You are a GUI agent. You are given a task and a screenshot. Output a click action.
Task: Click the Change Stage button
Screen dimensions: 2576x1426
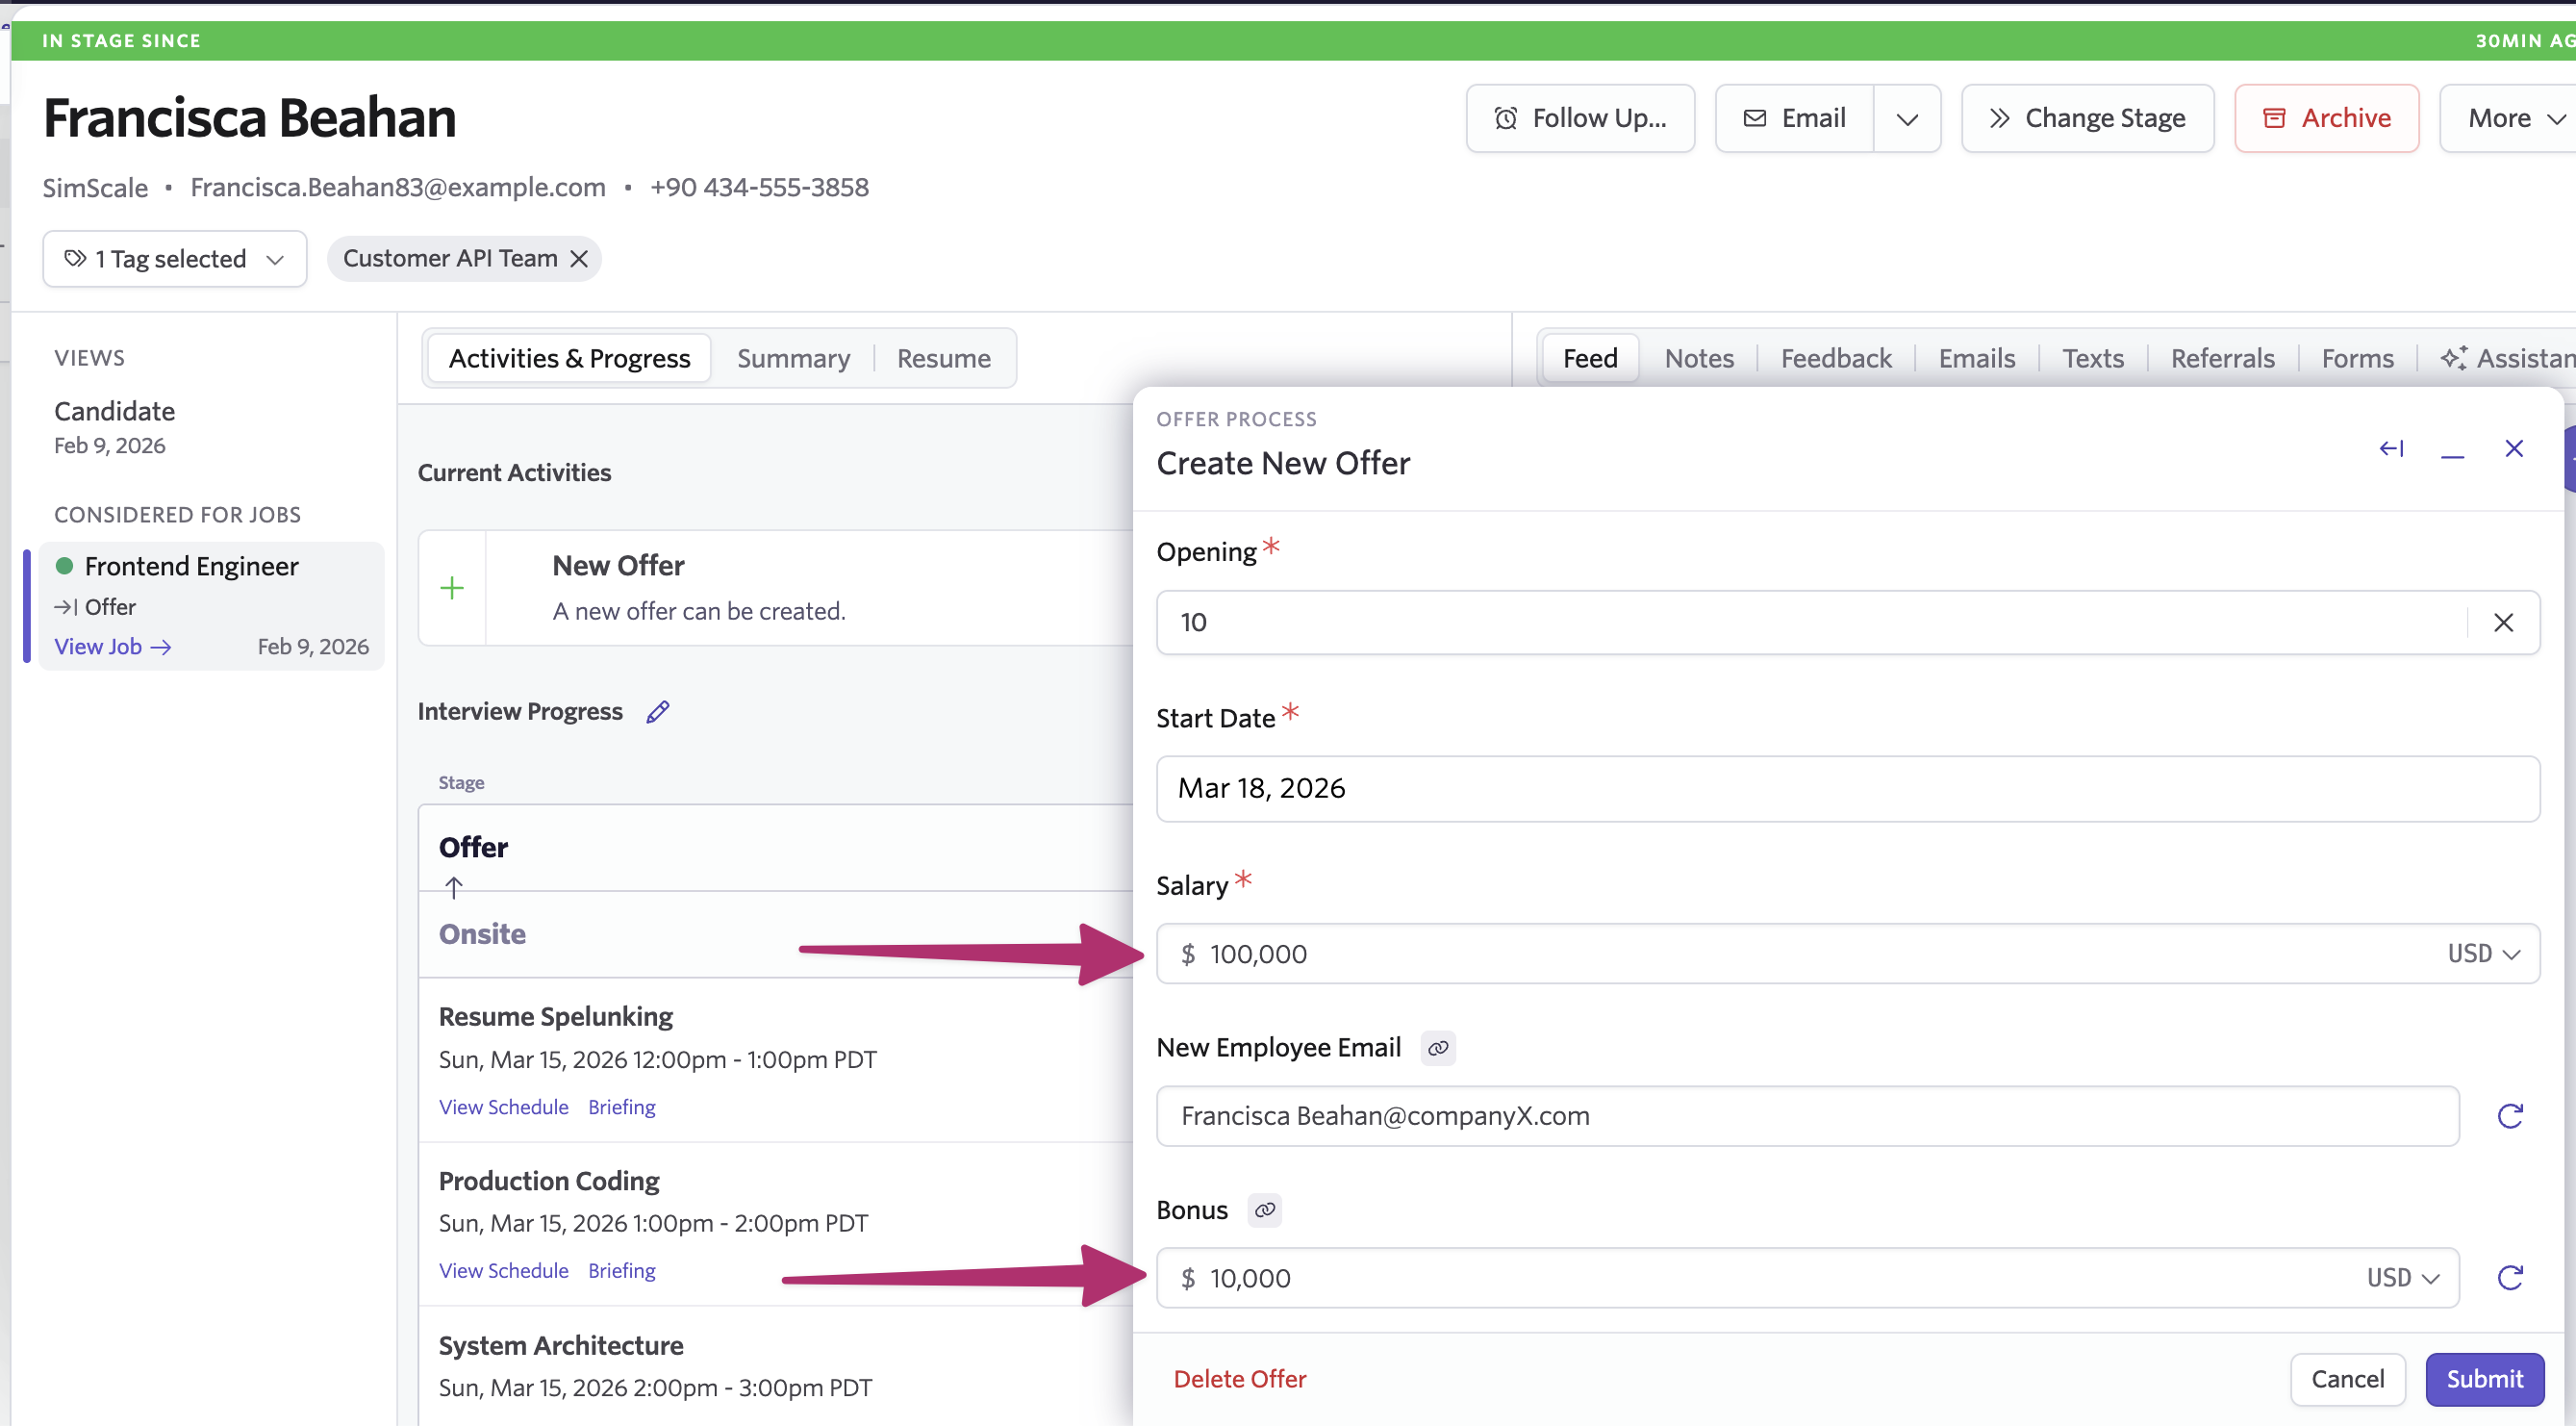[2087, 119]
